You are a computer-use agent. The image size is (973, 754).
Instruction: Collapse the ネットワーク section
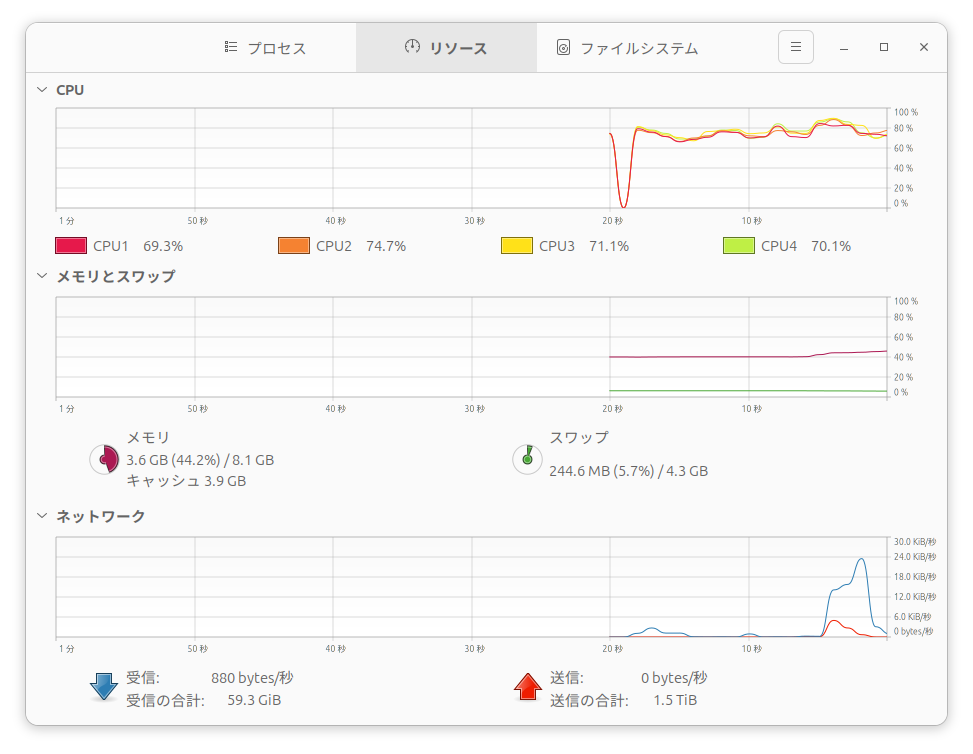42,516
